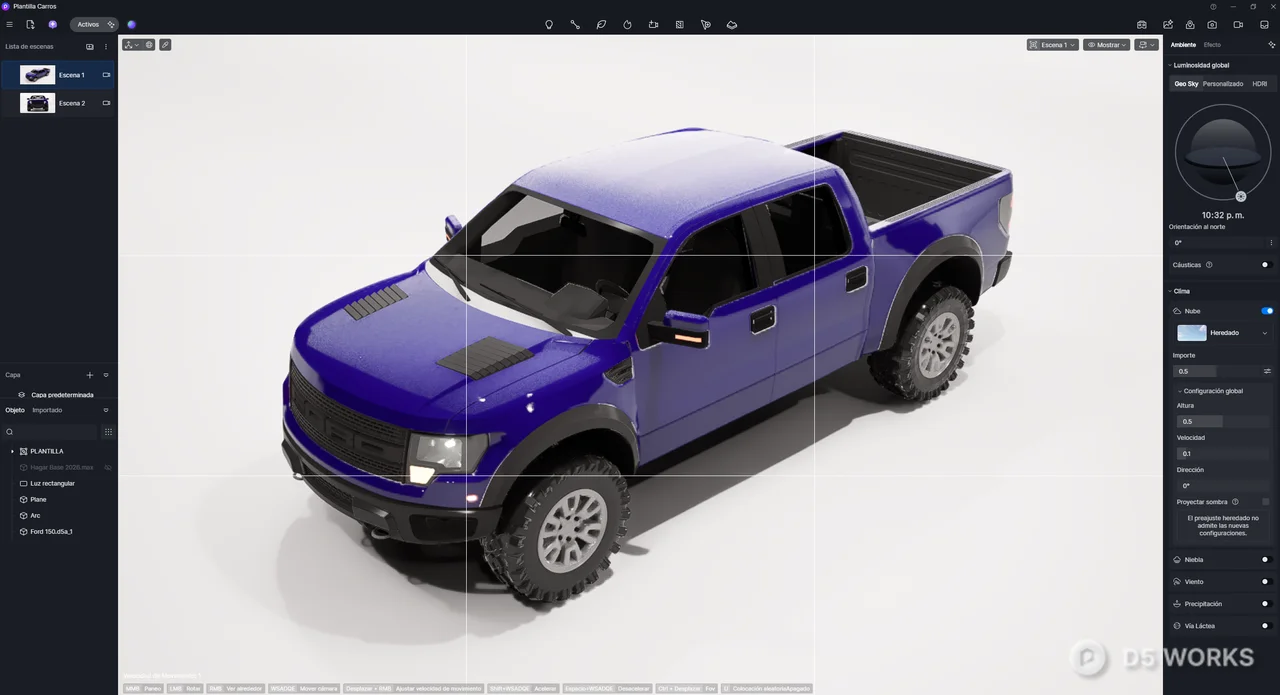Adjust the Importe slider
The width and height of the screenshot is (1280, 695).
(x=1217, y=371)
